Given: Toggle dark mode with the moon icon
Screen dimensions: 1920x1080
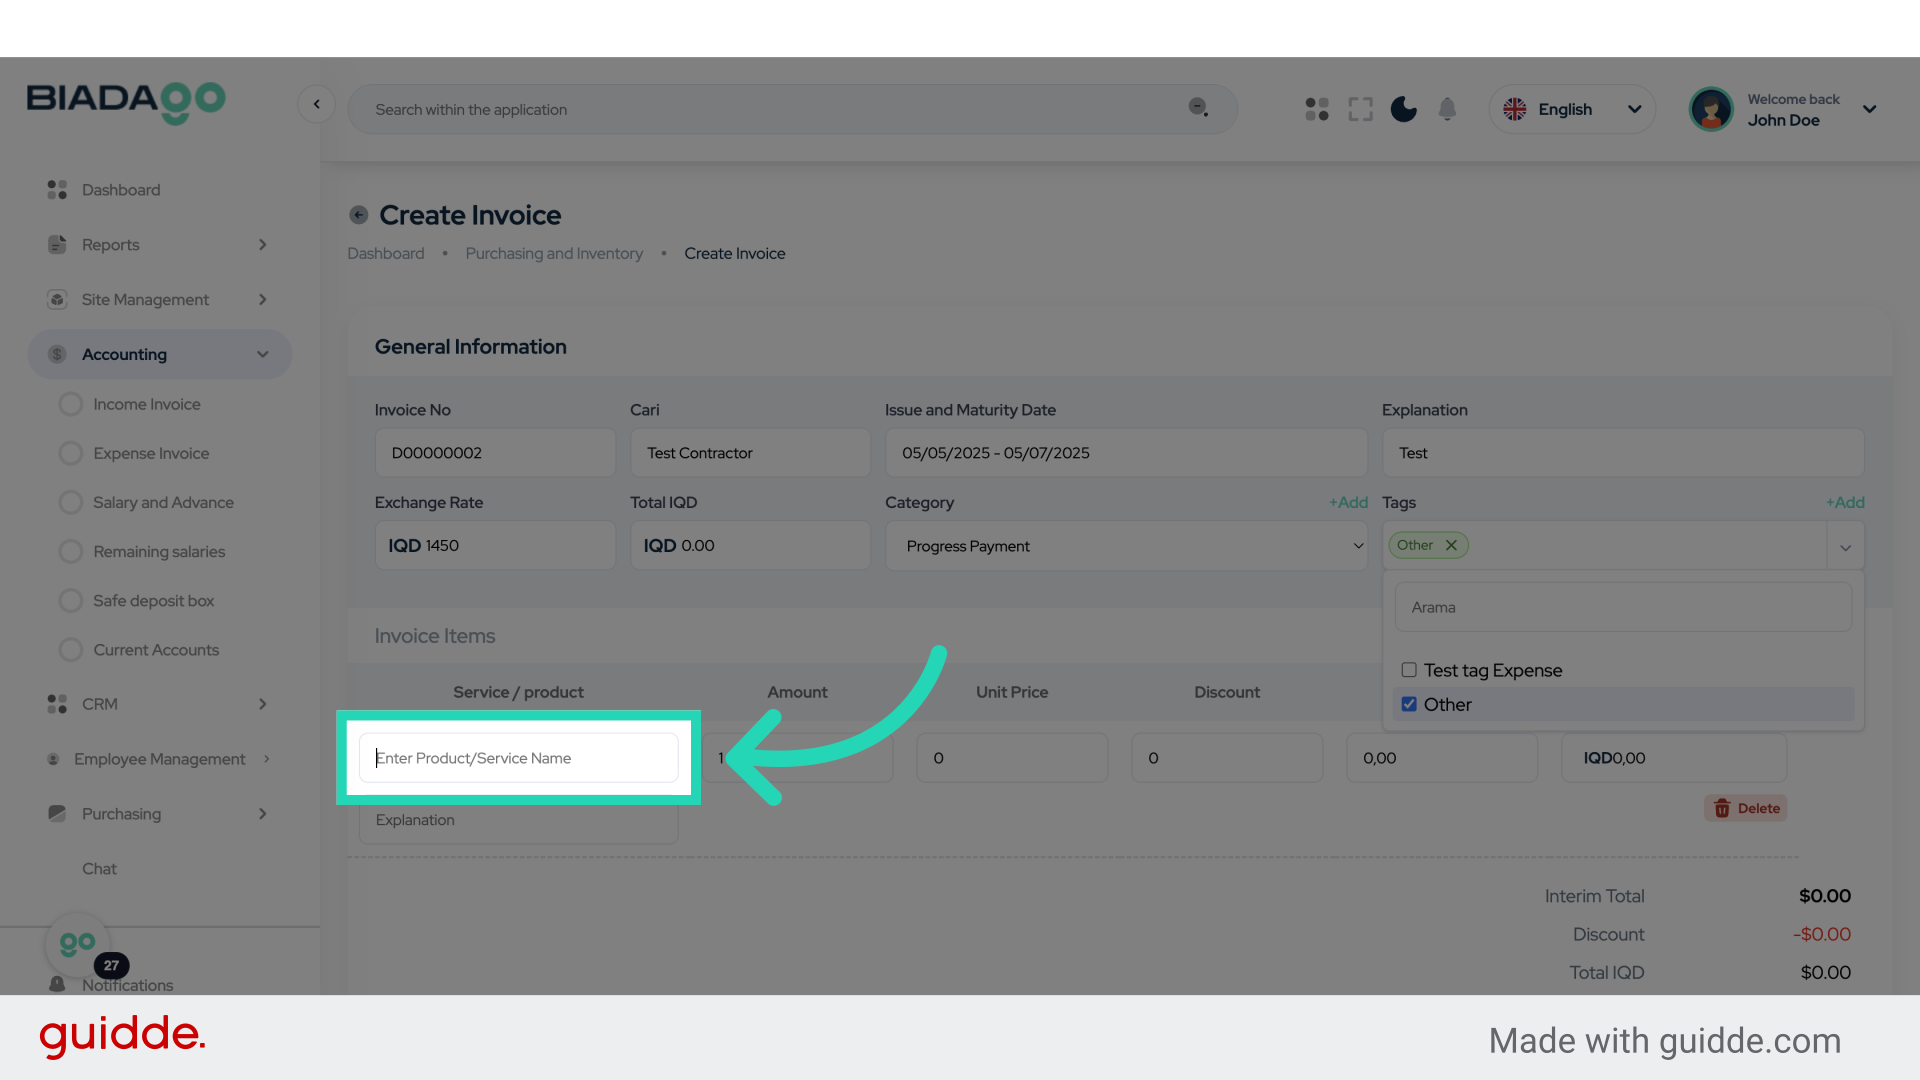Looking at the screenshot, I should point(1403,109).
